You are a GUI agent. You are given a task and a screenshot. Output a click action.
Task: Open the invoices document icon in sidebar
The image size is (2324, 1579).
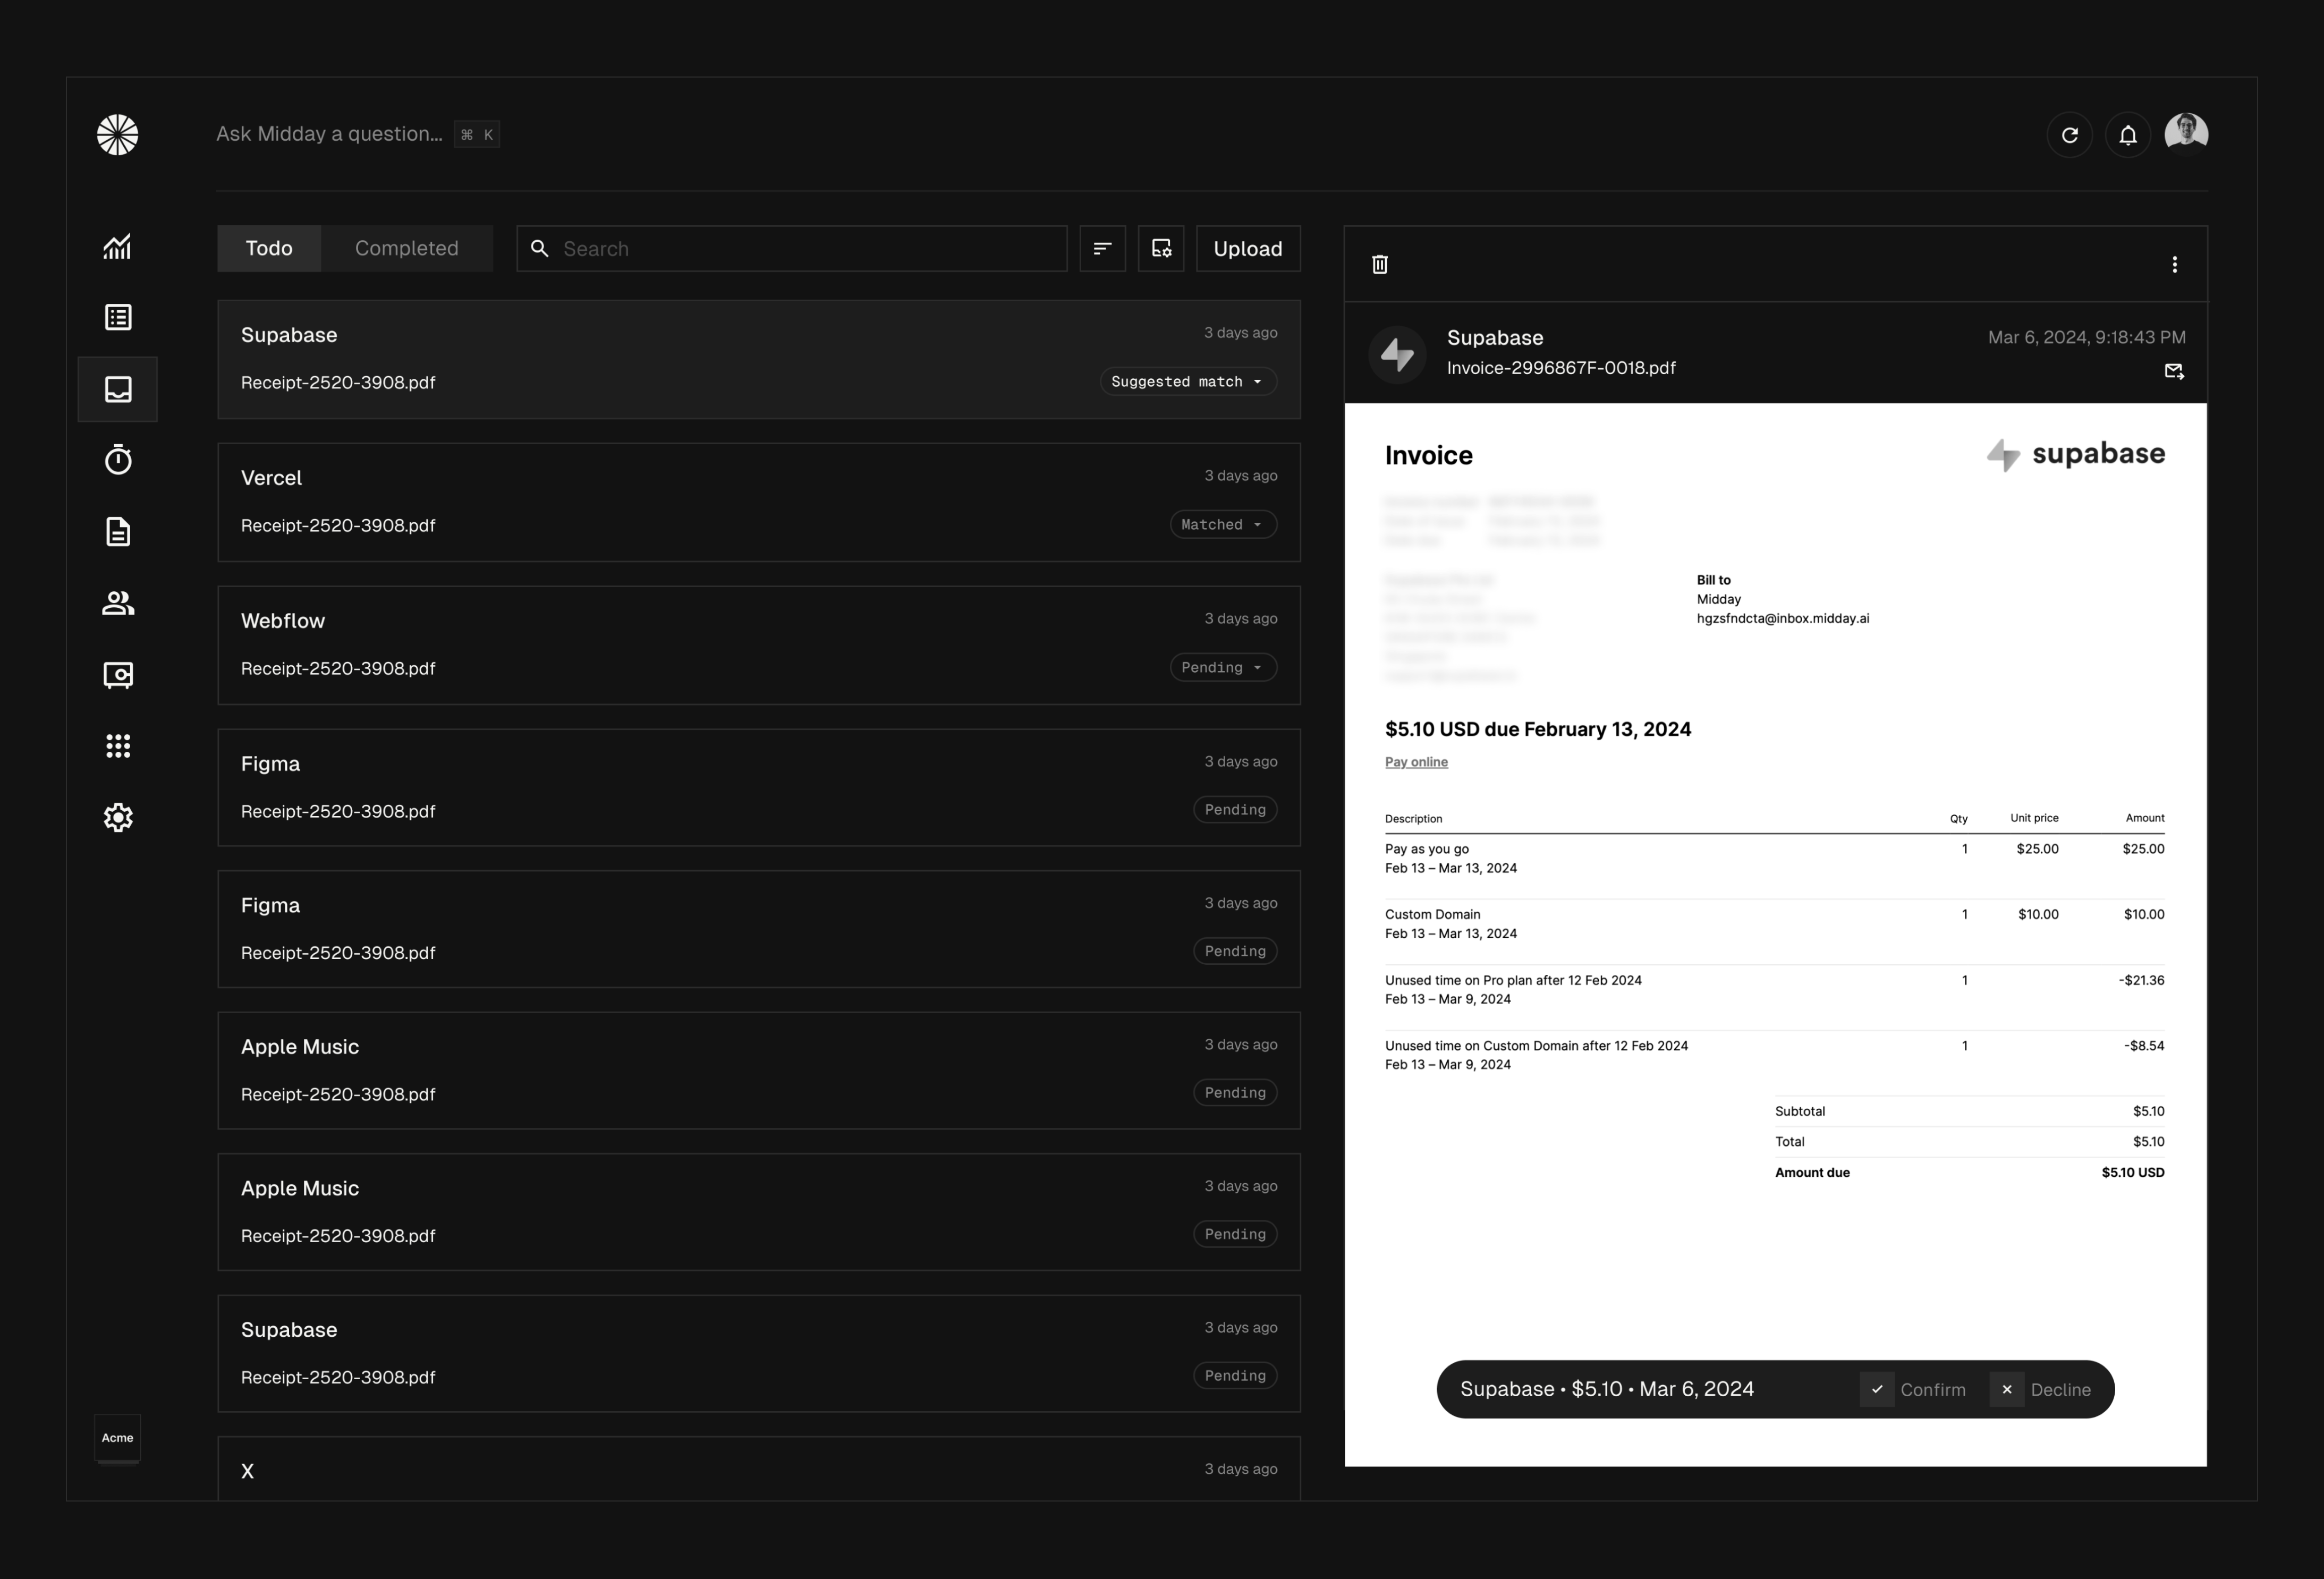(118, 531)
